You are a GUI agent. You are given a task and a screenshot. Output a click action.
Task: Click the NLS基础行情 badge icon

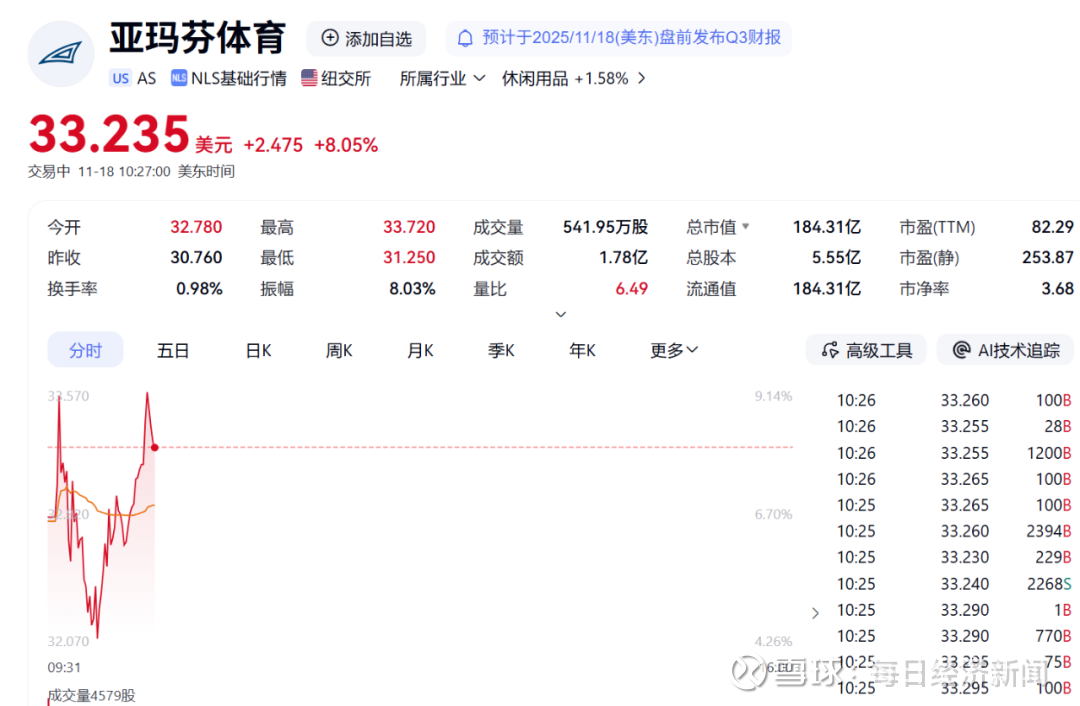click(179, 79)
